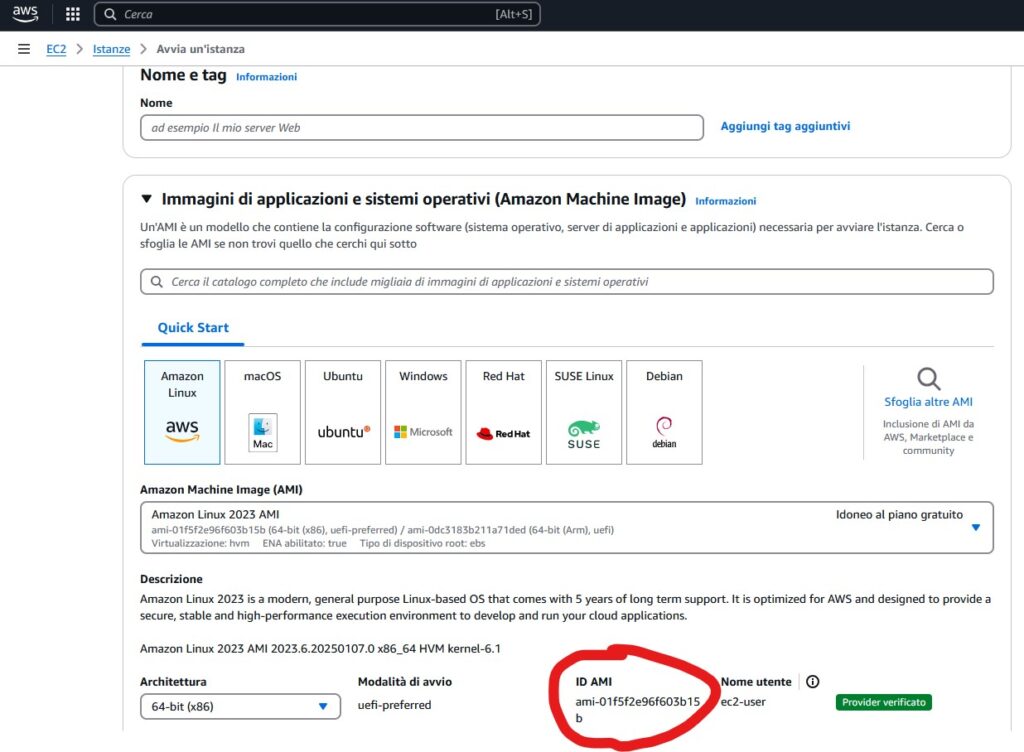This screenshot has height=752, width=1024.
Task: Click the Amazon Linux 2023 AMI 2023.6.20250107.0 text
Action: click(x=320, y=648)
